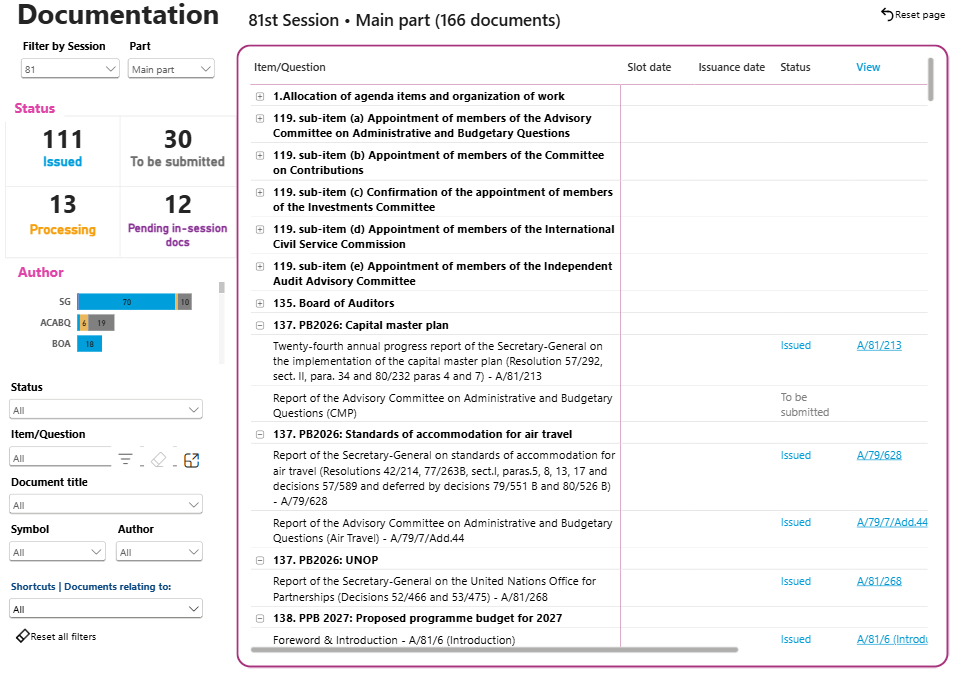This screenshot has width=954, height=673.
Task: Open the Symbol filter dropdown
Action: click(57, 552)
